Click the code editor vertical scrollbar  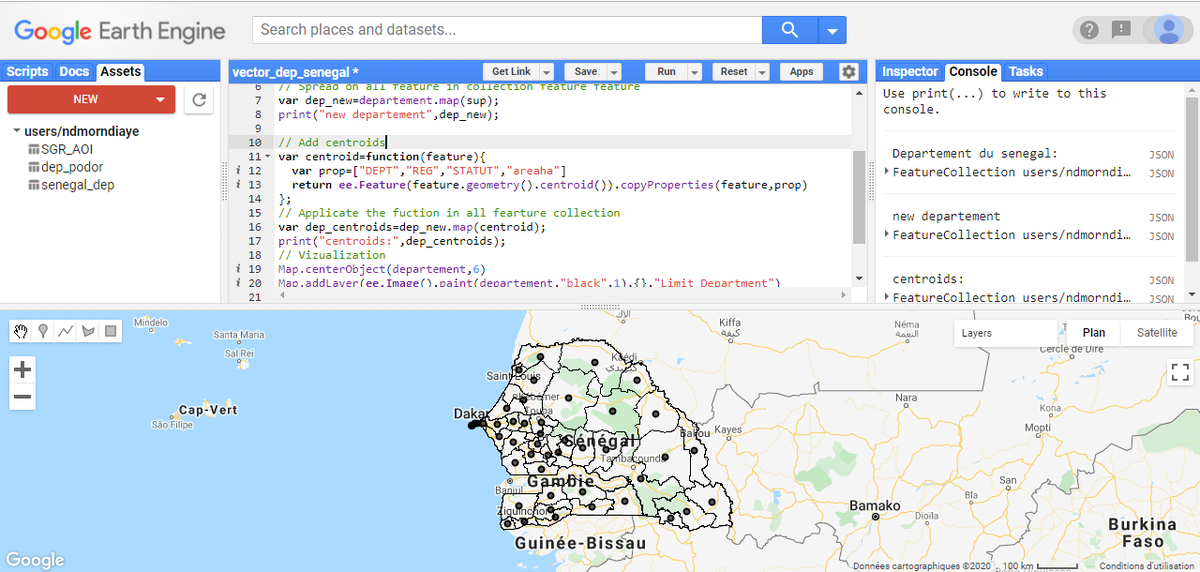[x=859, y=197]
